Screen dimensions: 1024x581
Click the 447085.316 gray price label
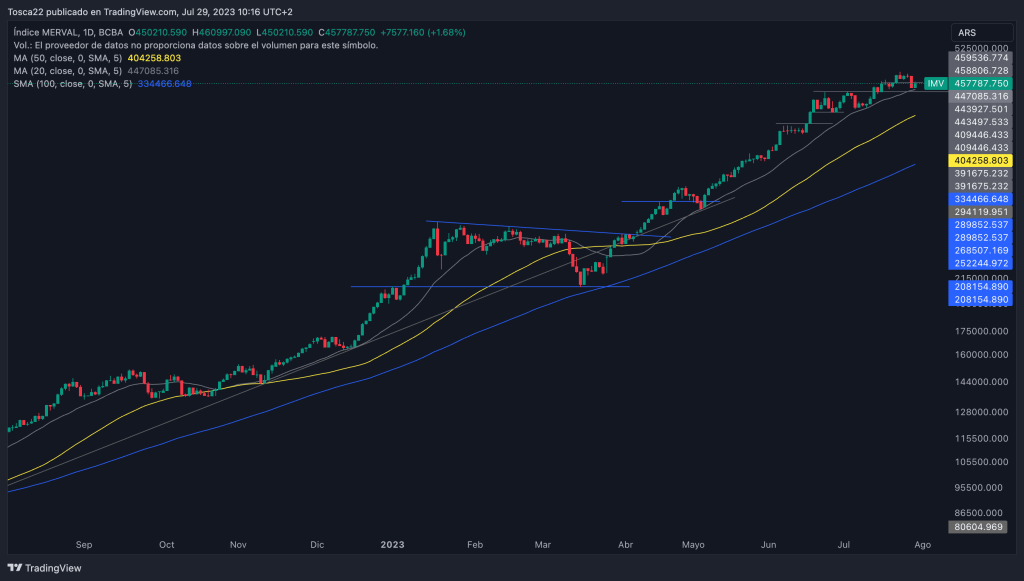pos(980,96)
